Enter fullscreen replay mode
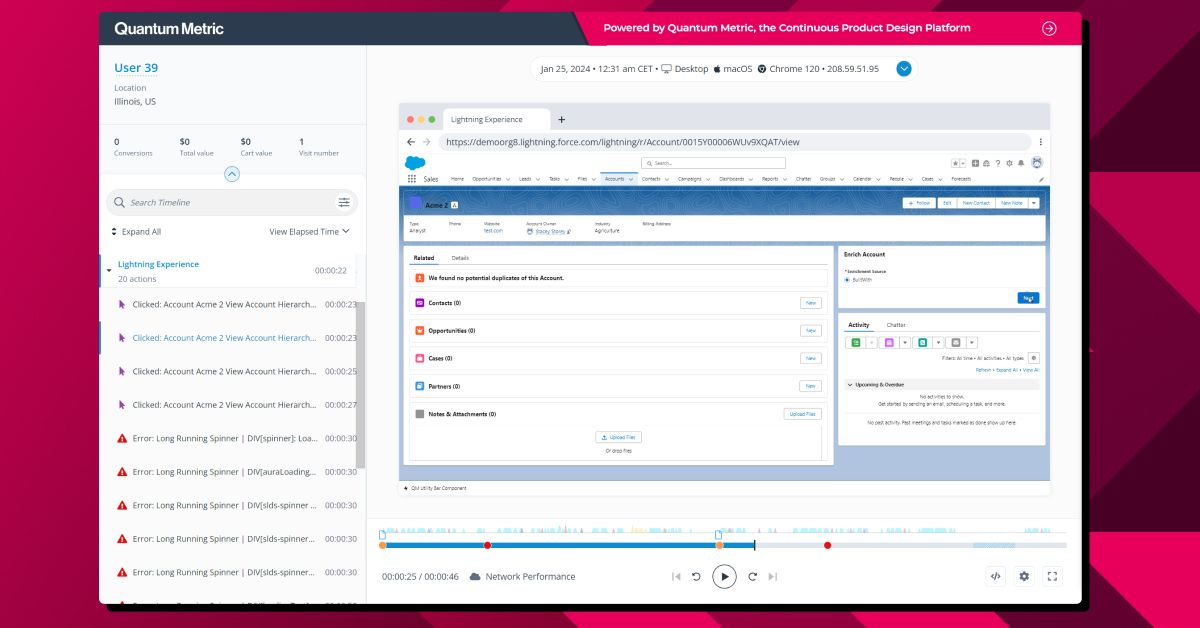The height and width of the screenshot is (628, 1200). (1052, 576)
